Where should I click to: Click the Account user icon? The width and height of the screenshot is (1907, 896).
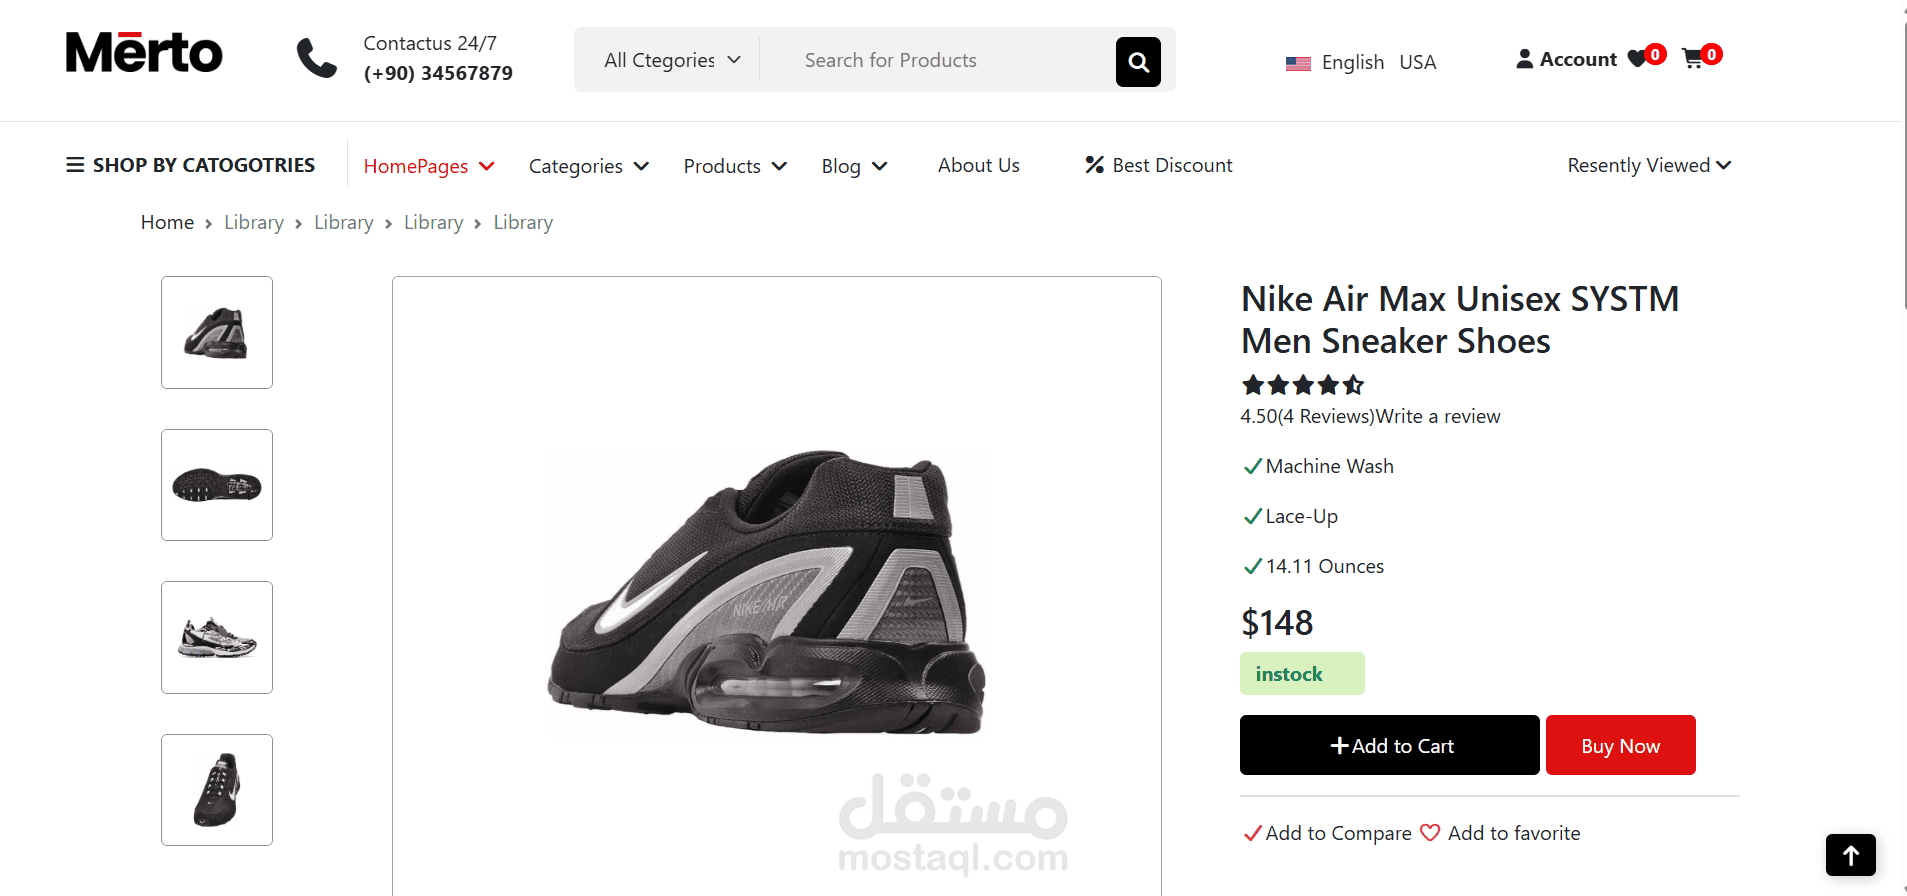pos(1524,59)
